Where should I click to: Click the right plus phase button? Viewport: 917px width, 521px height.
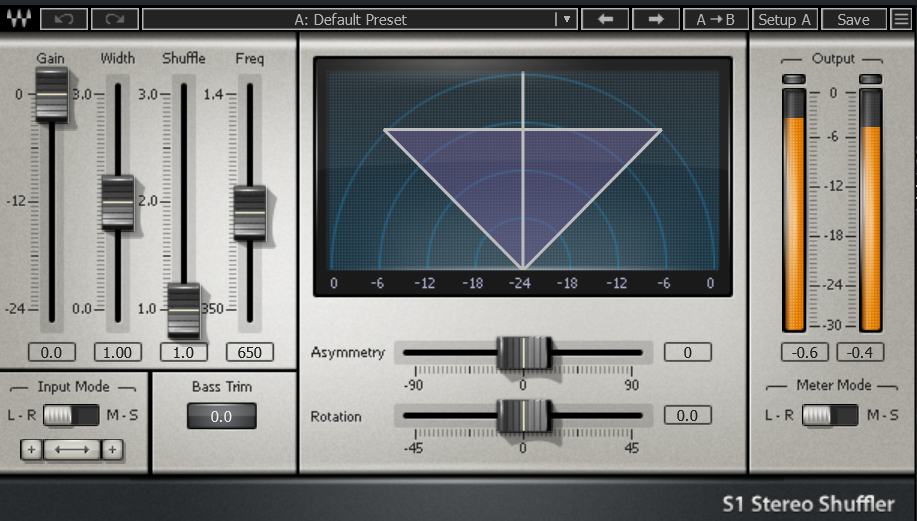pyautogui.click(x=112, y=449)
